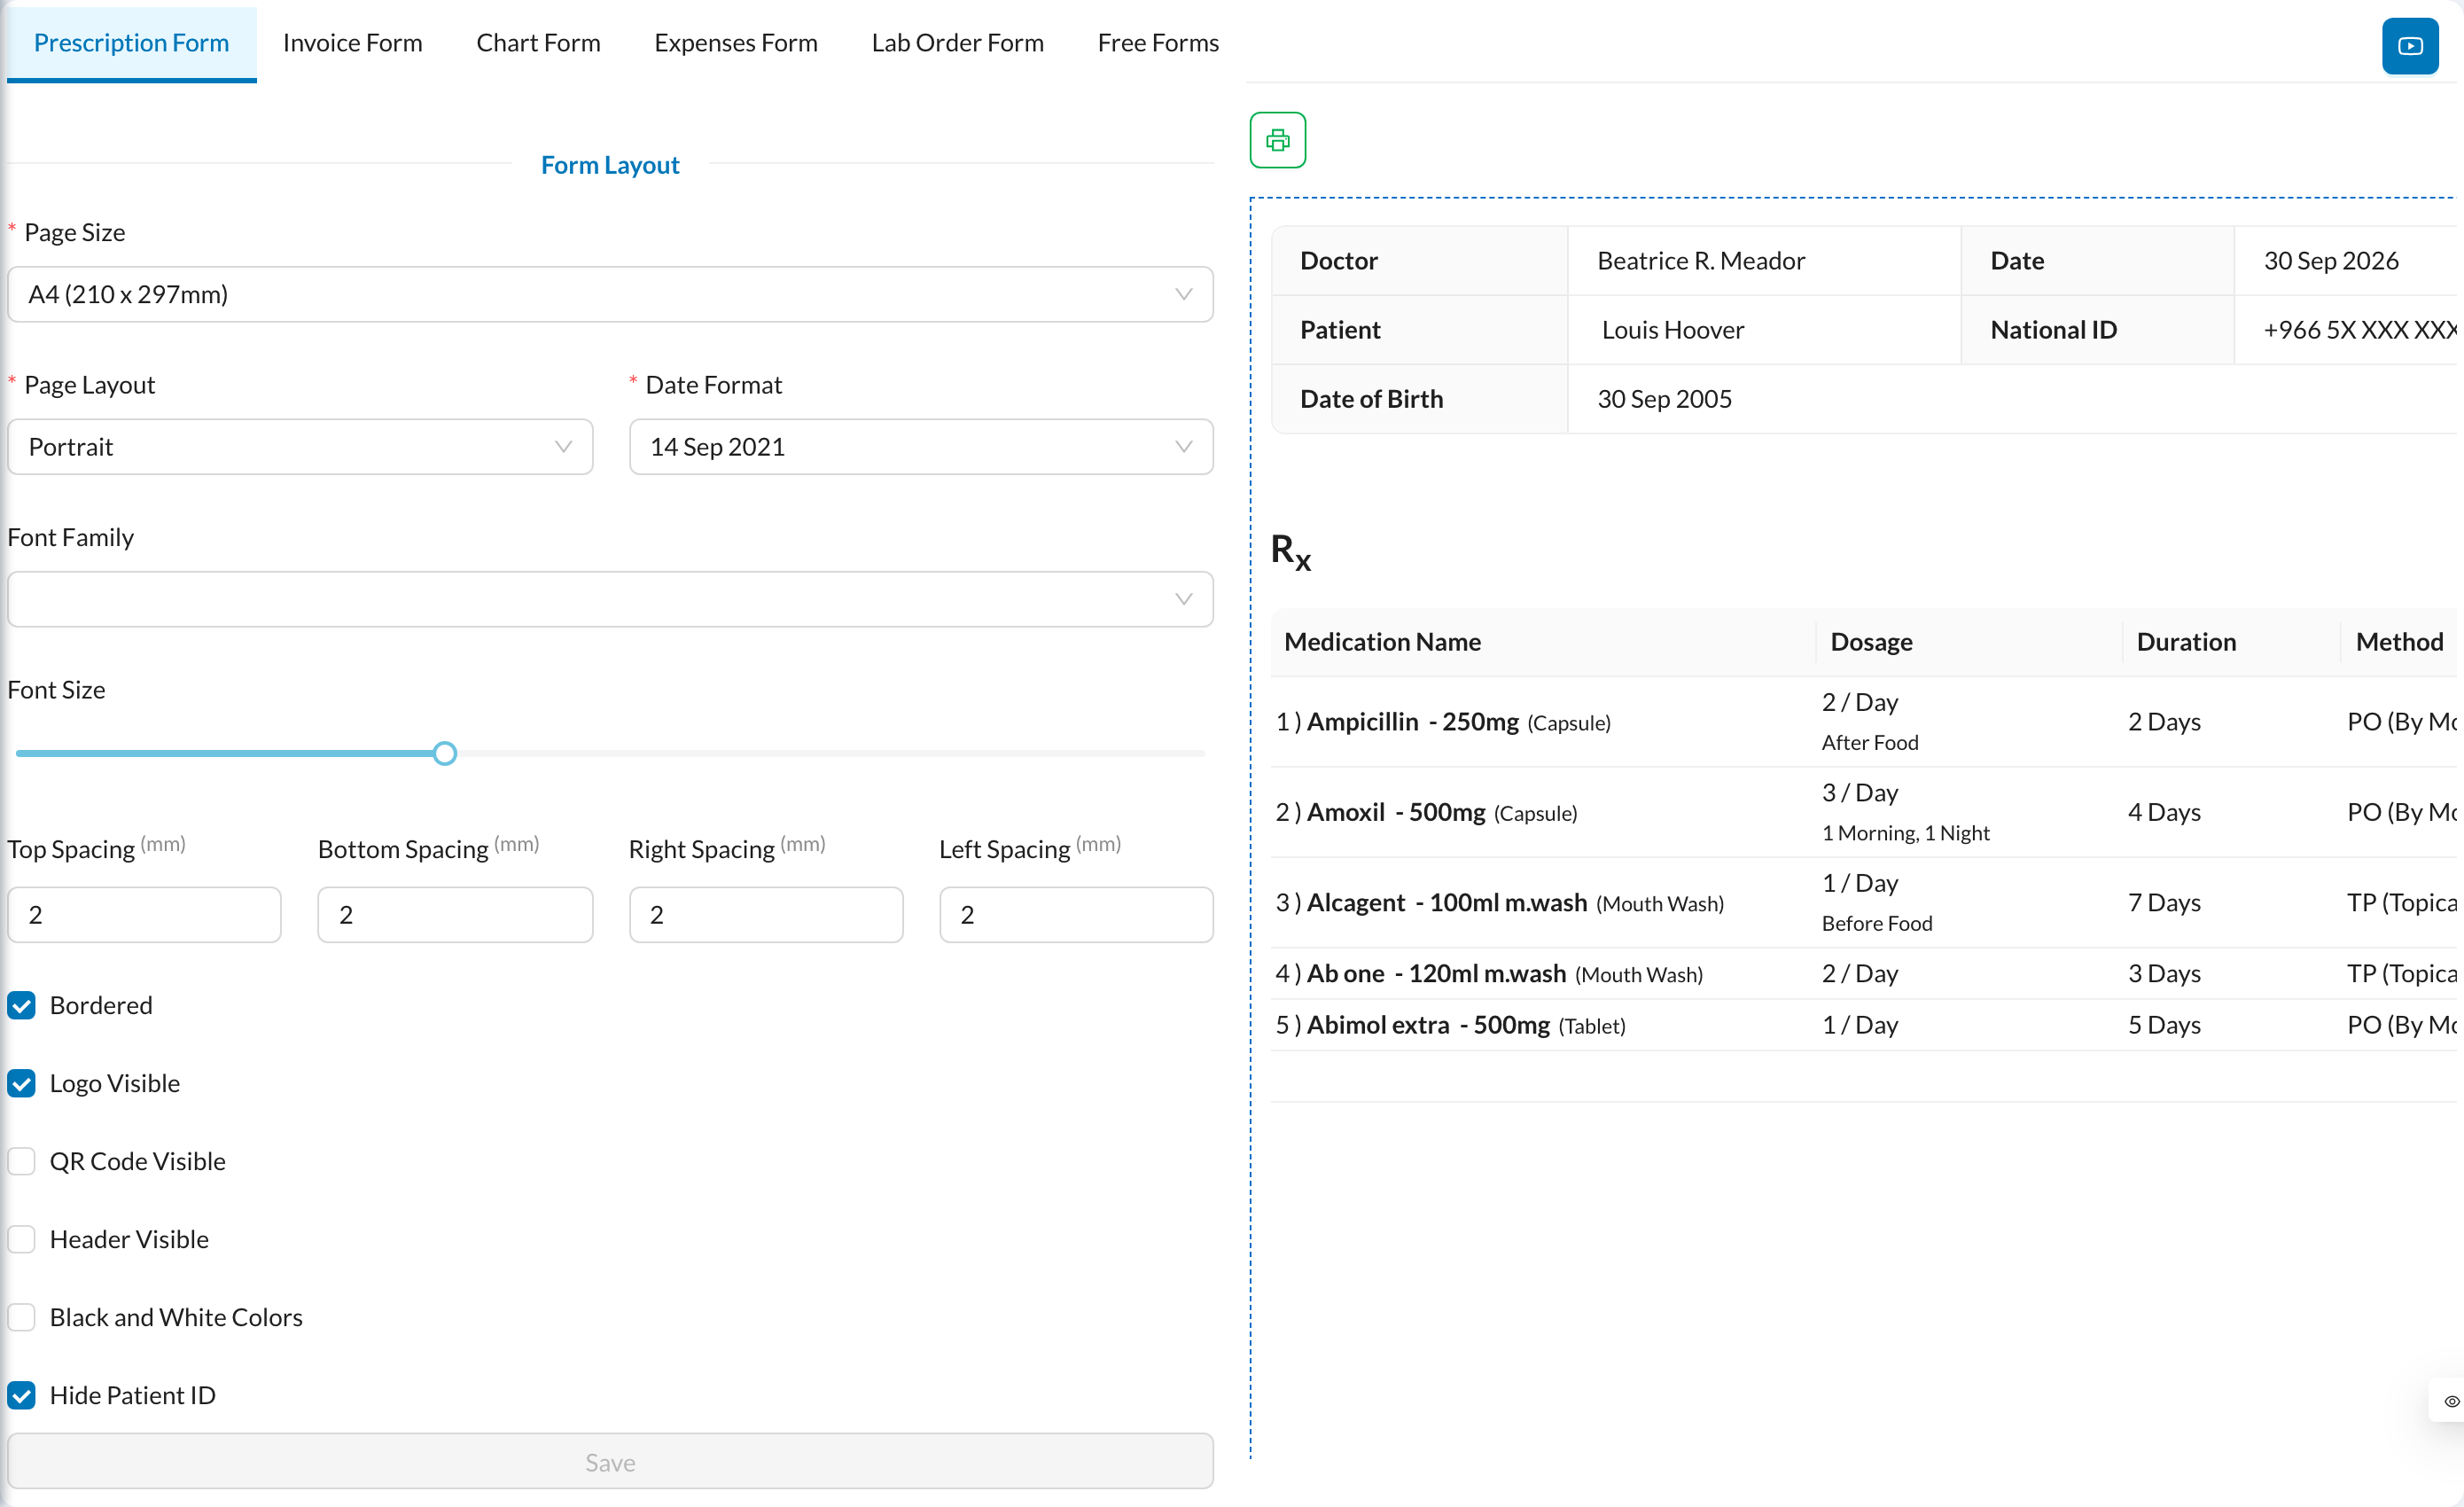
Task: Enable Black and White Colors checkbox
Action: point(22,1317)
